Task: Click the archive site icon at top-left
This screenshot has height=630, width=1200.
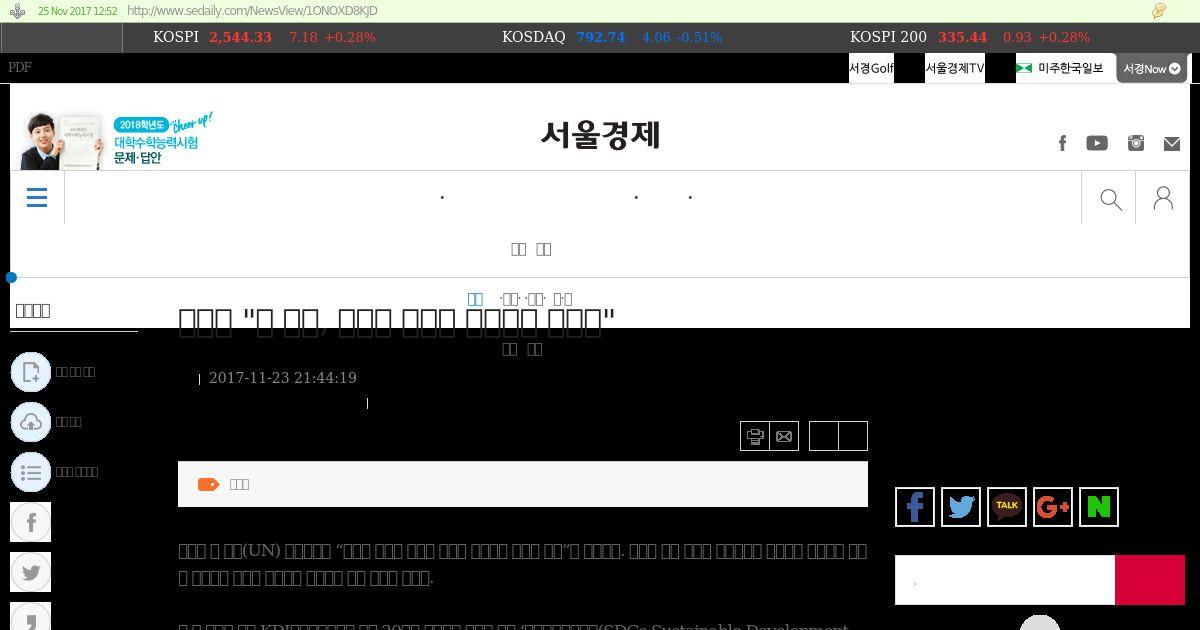Action: pos(18,11)
